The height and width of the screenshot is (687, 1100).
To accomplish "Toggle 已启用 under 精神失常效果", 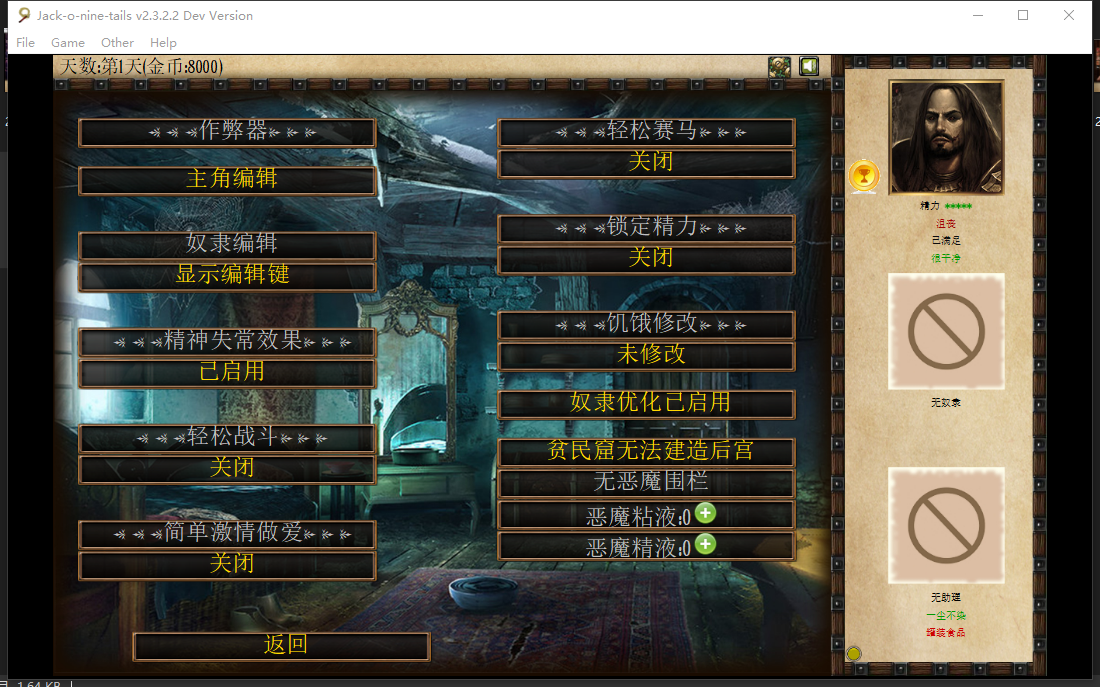I will point(227,372).
